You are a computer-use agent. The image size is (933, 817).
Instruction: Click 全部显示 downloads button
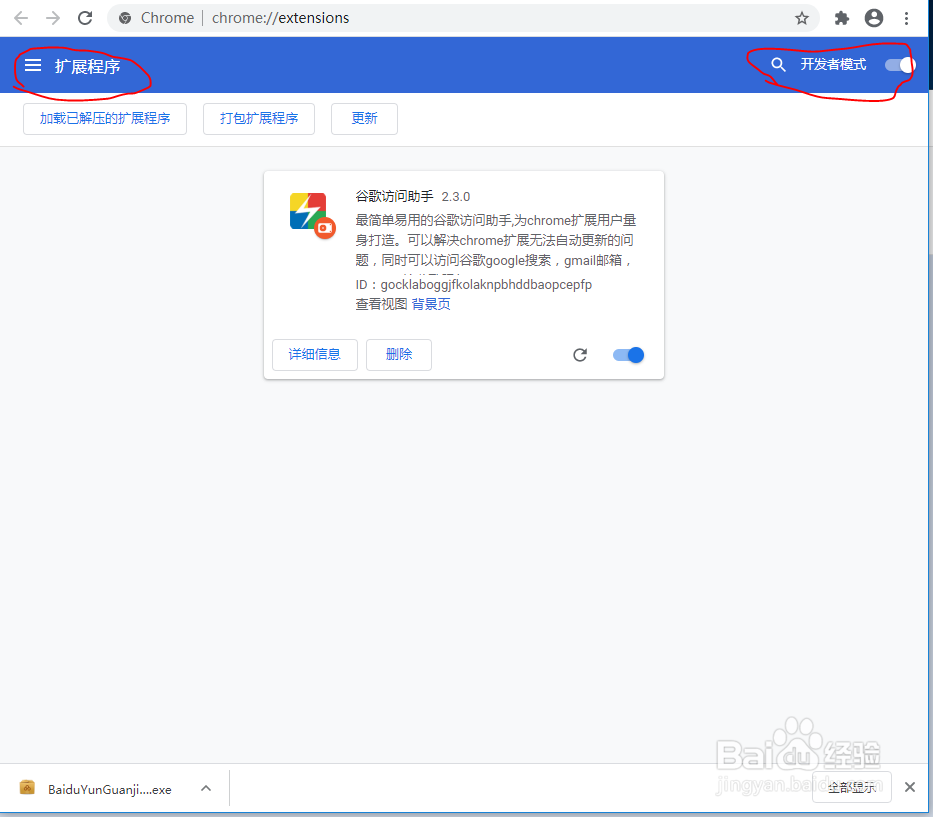click(x=851, y=787)
